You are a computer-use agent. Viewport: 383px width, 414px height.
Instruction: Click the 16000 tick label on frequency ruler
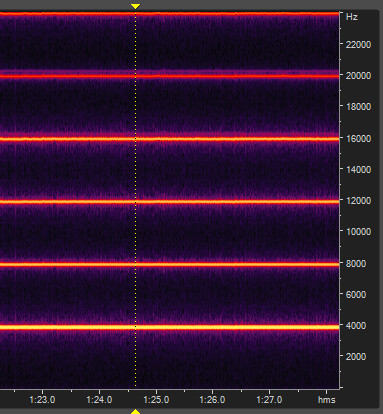(358, 138)
